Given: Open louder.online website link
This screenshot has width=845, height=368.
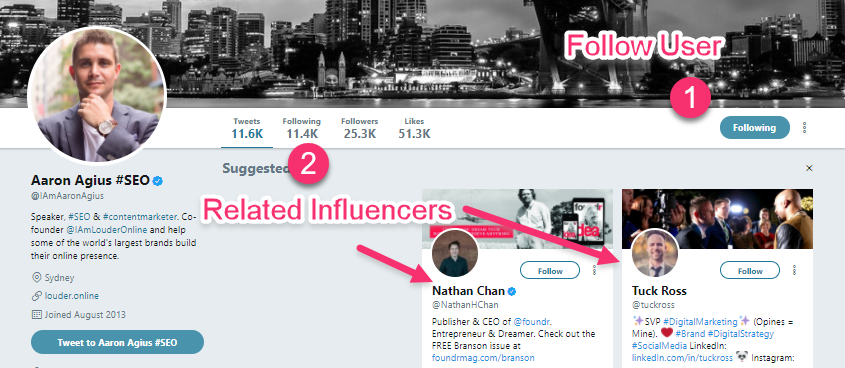Looking at the screenshot, I should click(72, 296).
